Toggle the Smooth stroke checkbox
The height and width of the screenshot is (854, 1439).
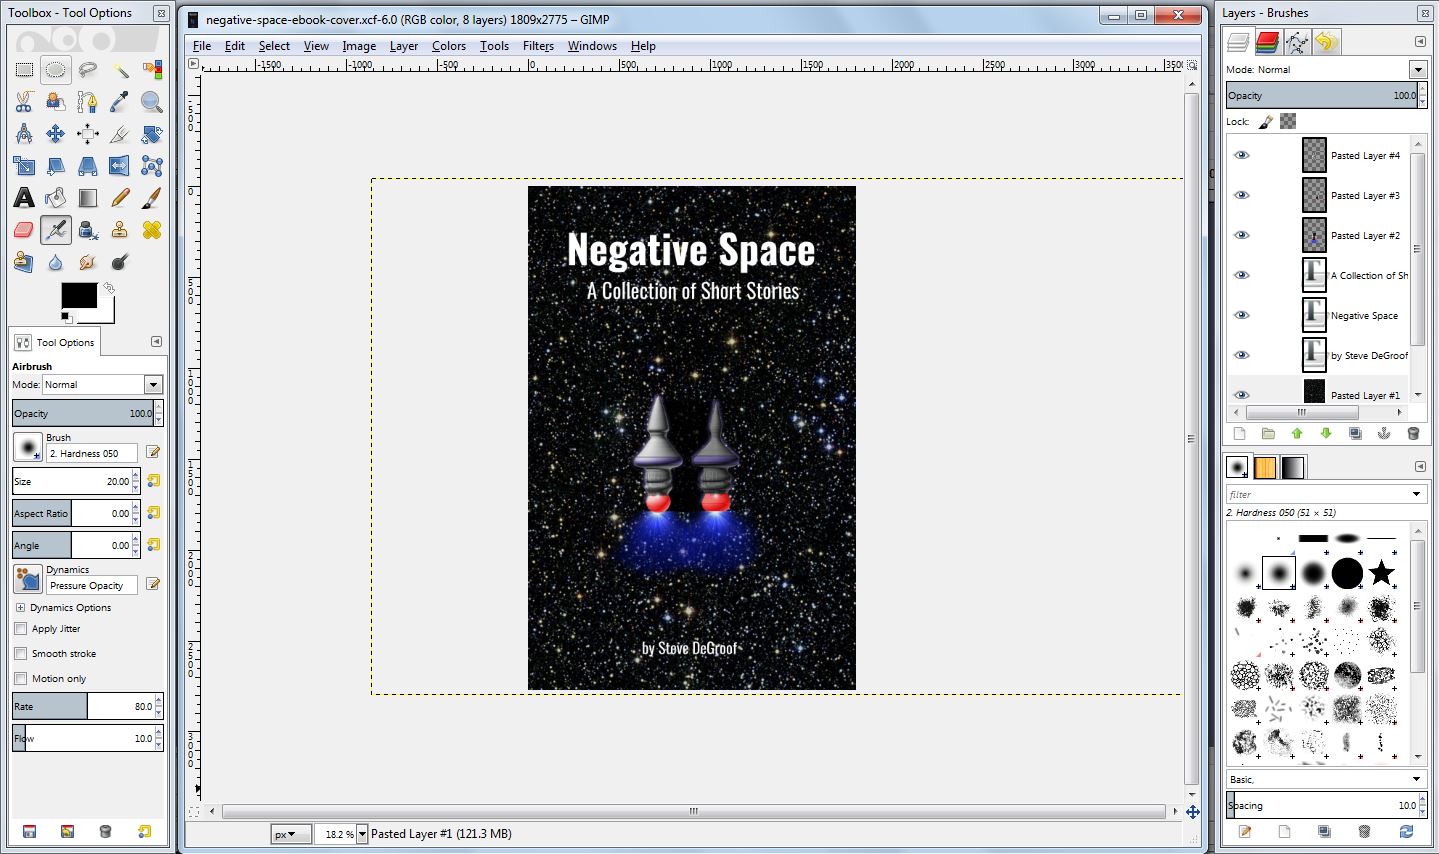click(21, 654)
